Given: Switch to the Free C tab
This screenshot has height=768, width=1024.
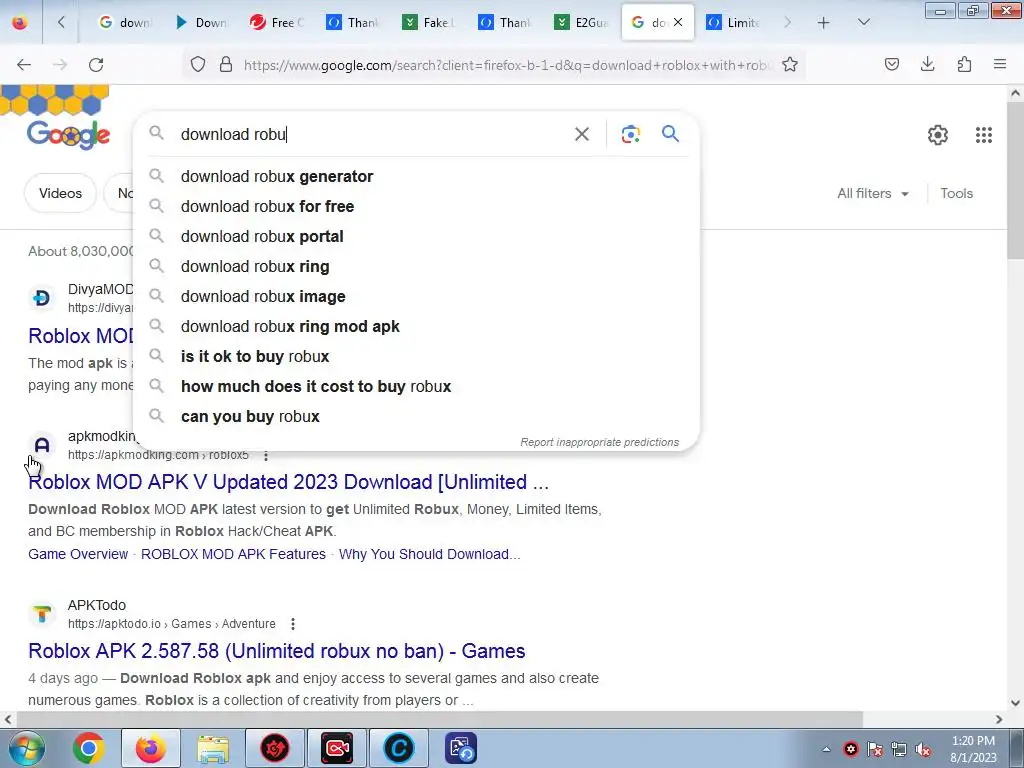Looking at the screenshot, I should (277, 22).
